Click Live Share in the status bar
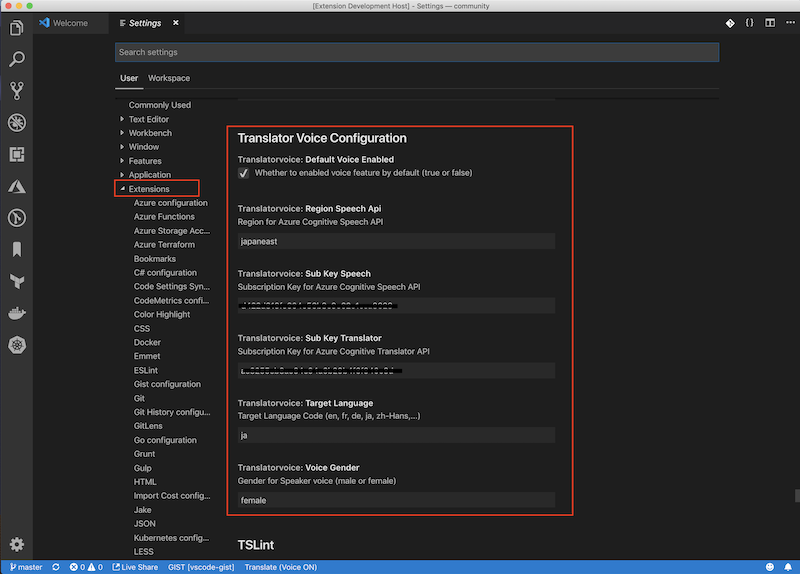 click(135, 567)
